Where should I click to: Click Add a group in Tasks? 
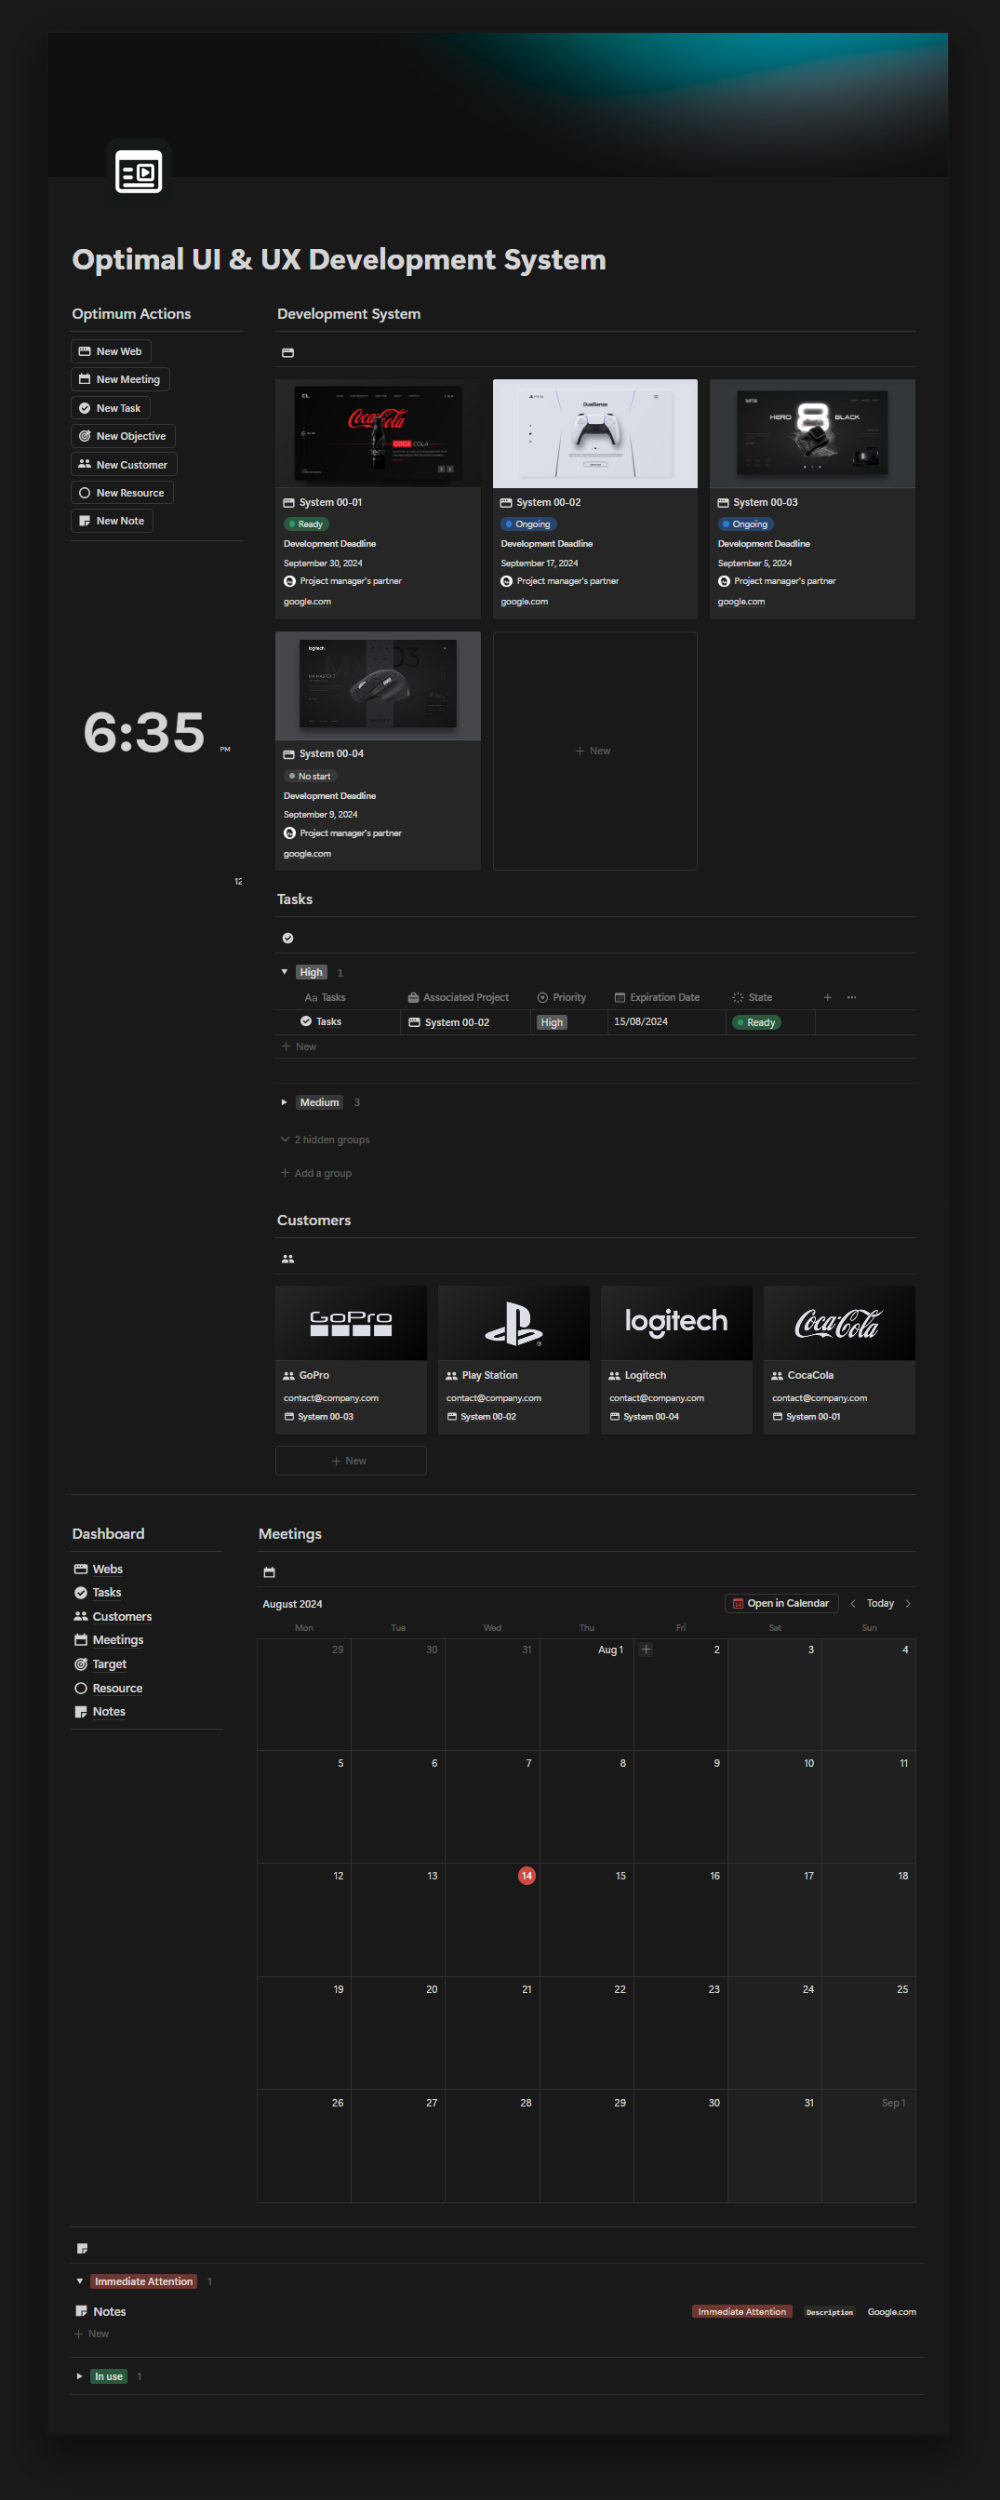coord(316,1173)
